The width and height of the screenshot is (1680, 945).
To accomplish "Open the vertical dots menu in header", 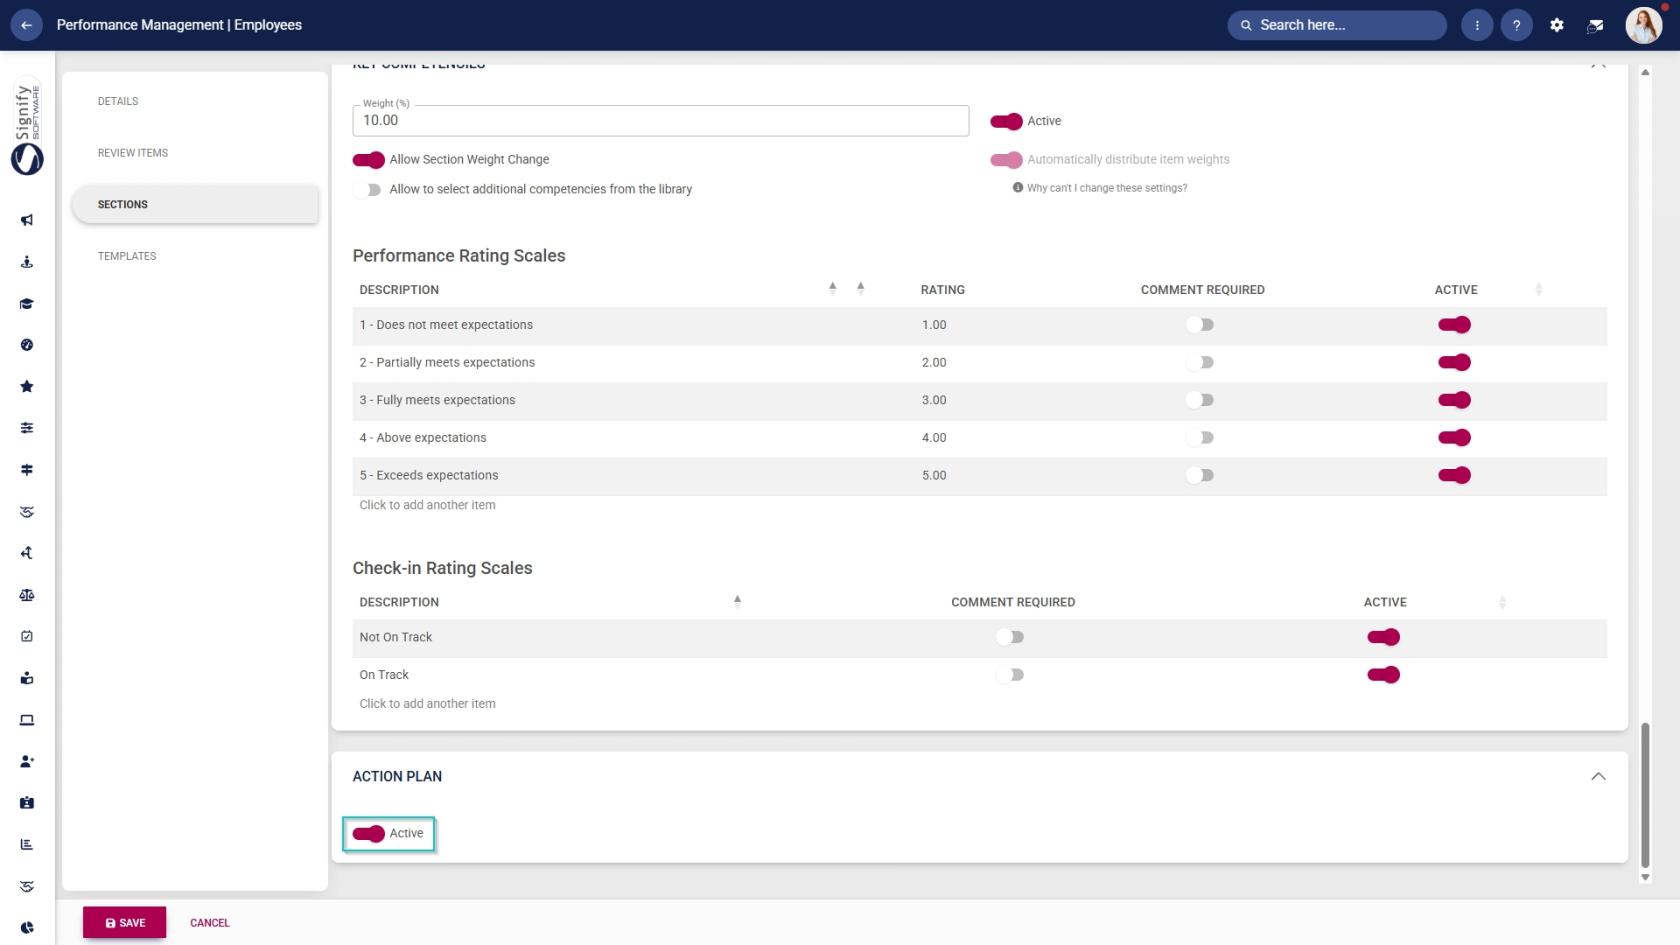I will [1476, 25].
